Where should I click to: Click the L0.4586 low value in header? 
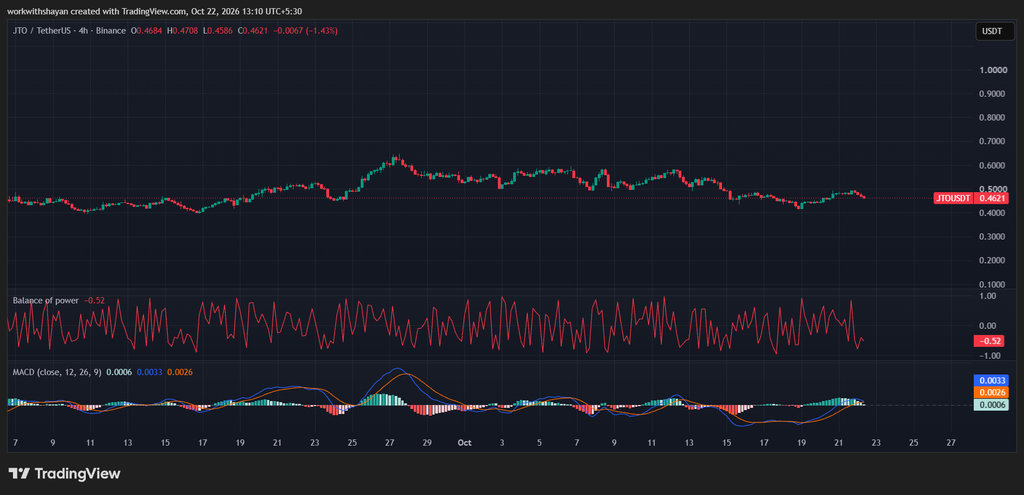[217, 30]
